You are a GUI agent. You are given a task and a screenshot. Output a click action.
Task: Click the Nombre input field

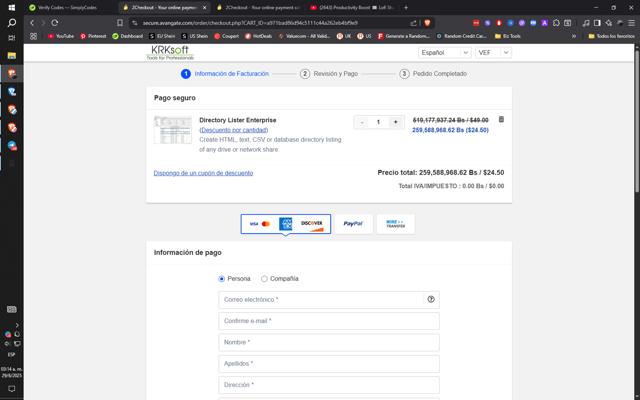(x=329, y=342)
